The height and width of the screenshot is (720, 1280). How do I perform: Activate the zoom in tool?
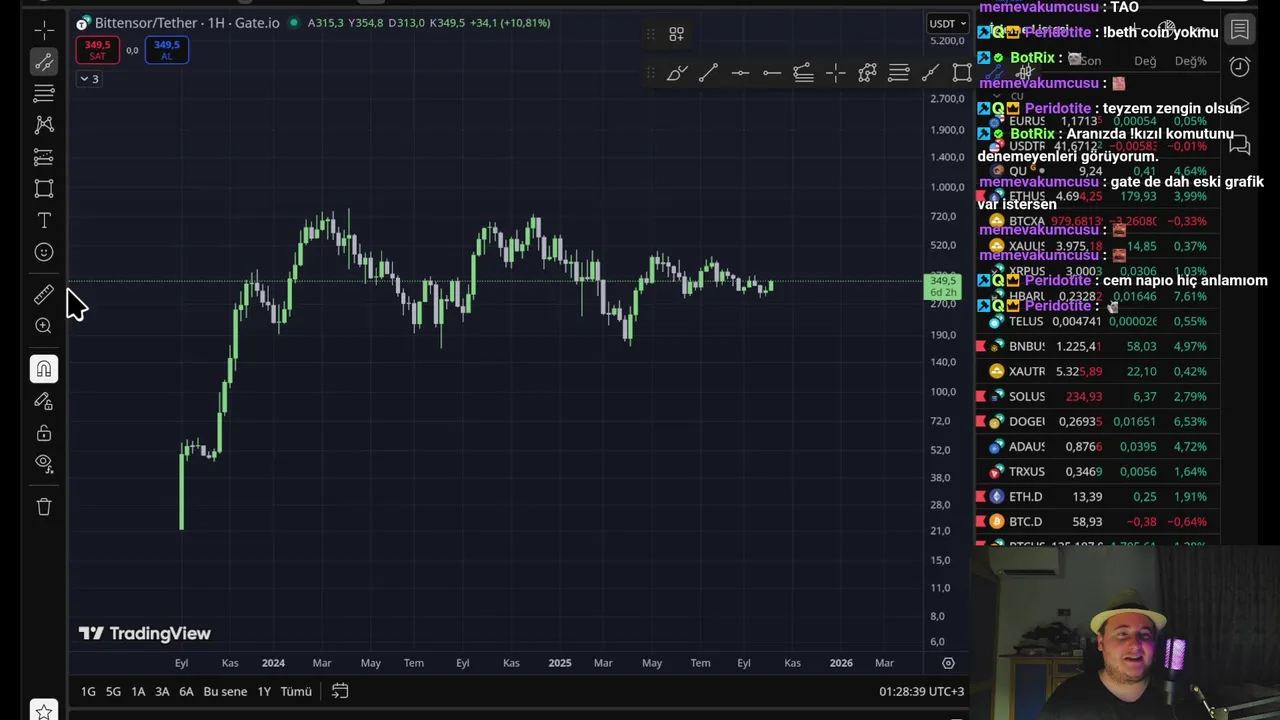click(44, 326)
